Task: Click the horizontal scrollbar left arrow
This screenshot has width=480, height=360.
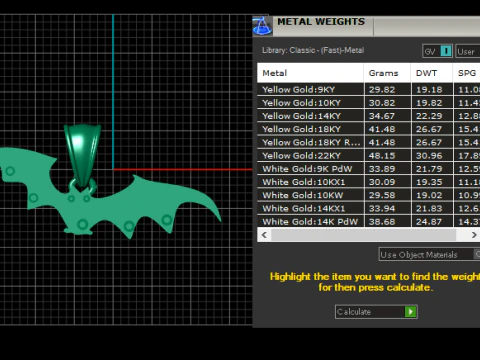Action: pyautogui.click(x=264, y=235)
